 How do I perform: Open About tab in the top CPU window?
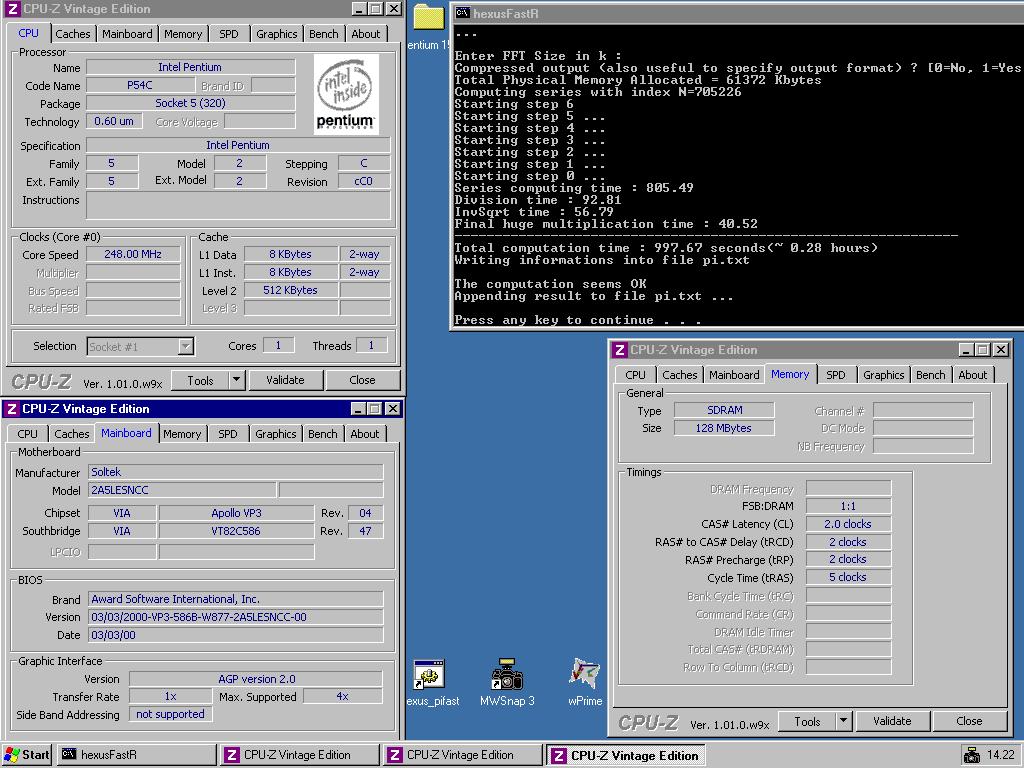click(365, 34)
